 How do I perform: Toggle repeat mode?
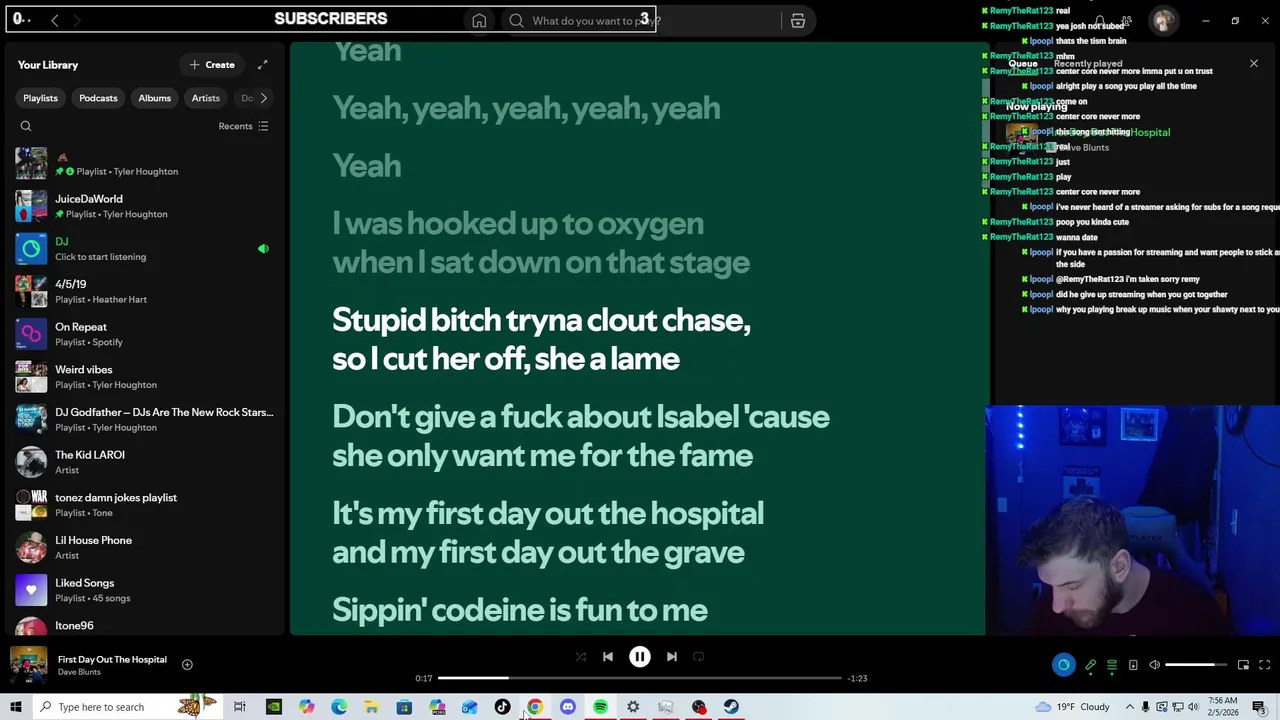699,657
